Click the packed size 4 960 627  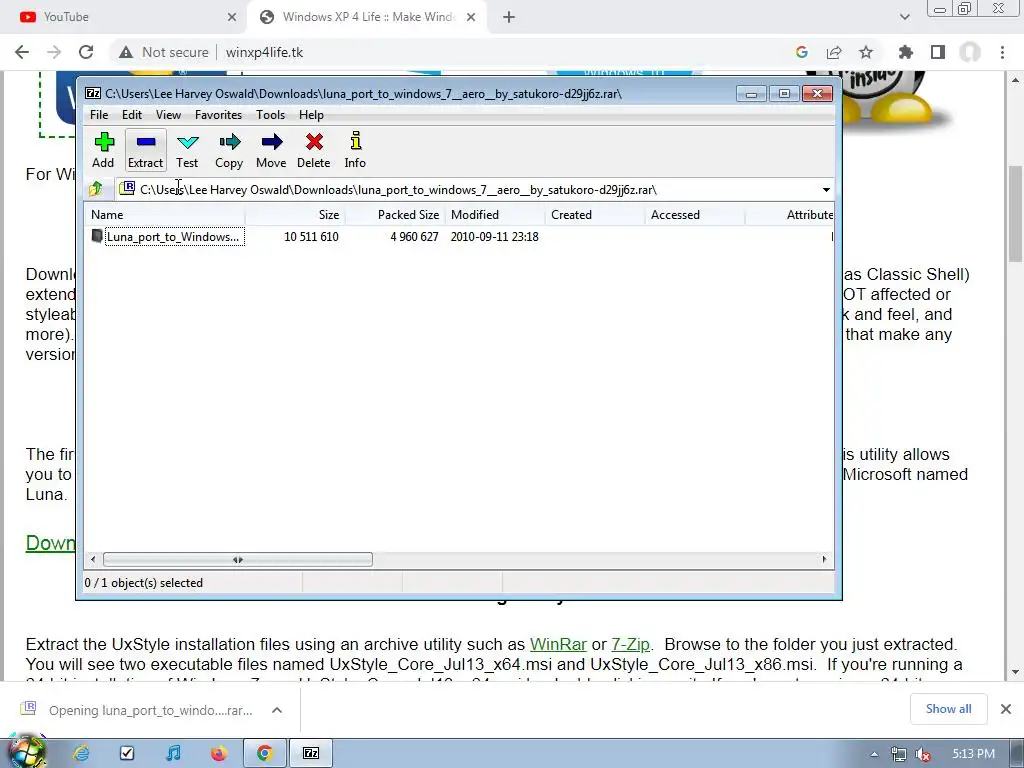414,237
